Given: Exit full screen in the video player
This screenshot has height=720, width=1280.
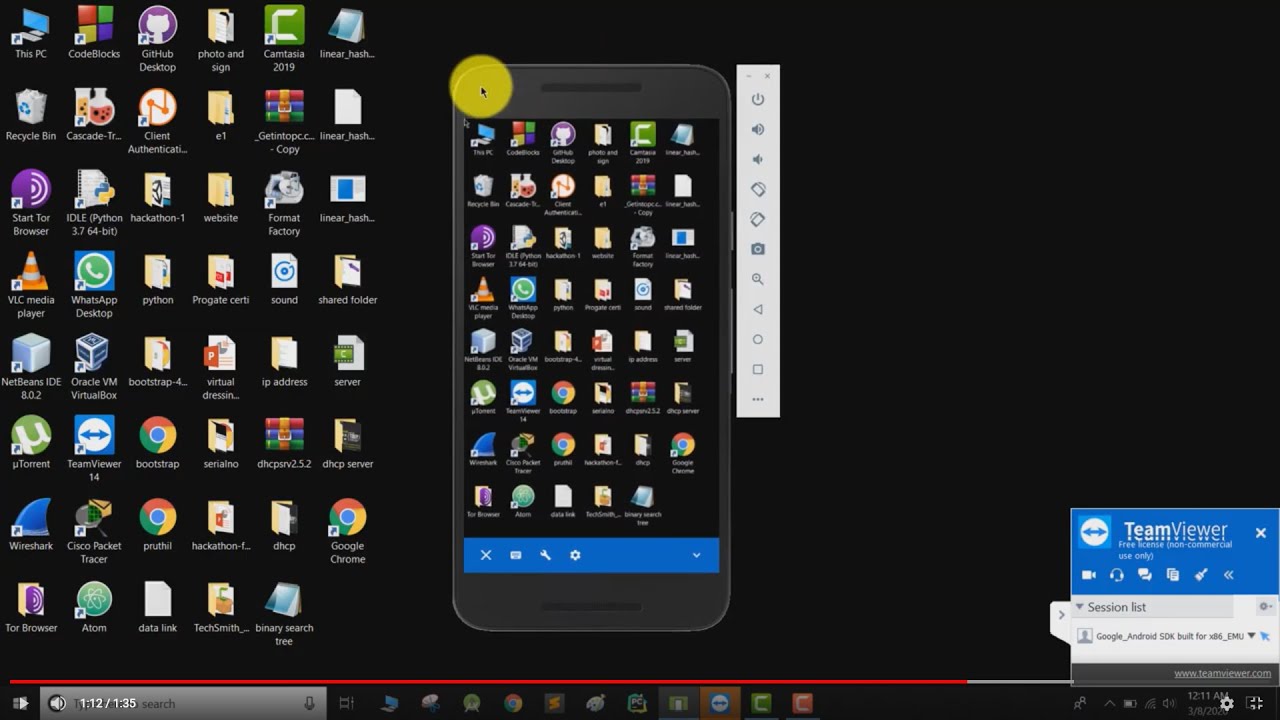Looking at the screenshot, I should point(1255,704).
